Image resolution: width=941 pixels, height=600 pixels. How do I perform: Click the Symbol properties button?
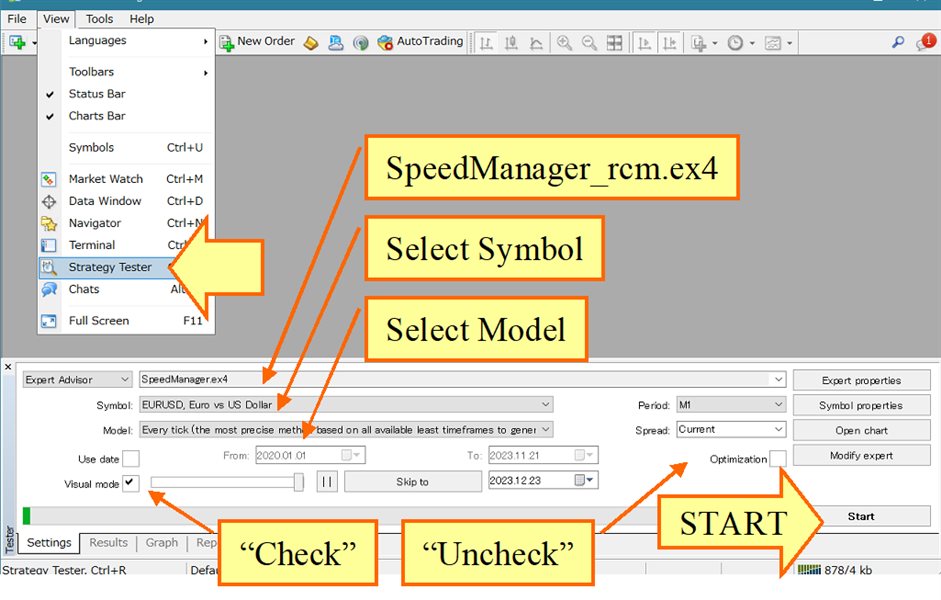pos(861,406)
